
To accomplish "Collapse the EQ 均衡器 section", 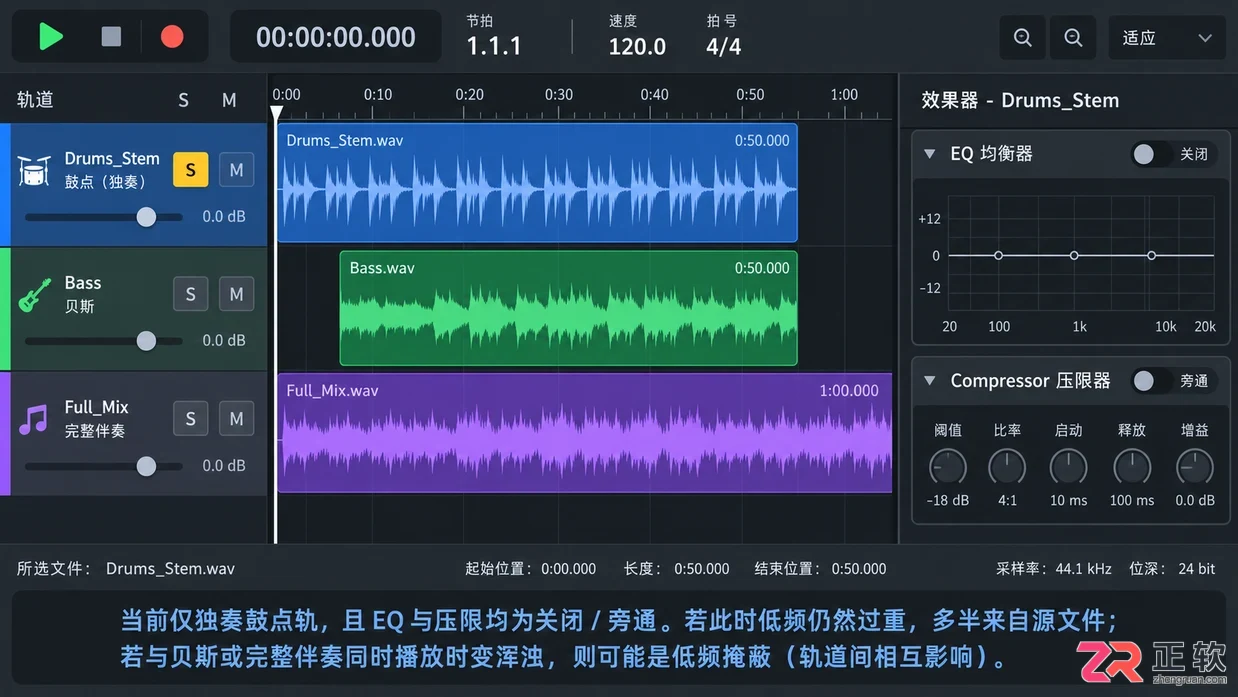I will tap(929, 154).
